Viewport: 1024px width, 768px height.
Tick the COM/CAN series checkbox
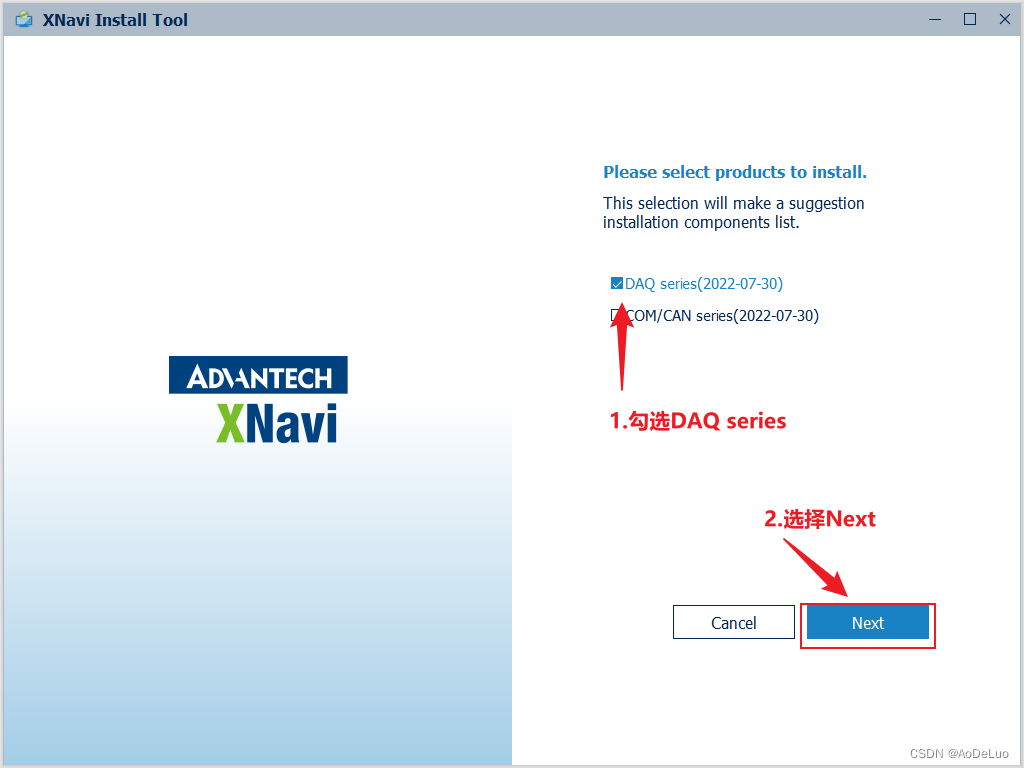pyautogui.click(x=615, y=315)
